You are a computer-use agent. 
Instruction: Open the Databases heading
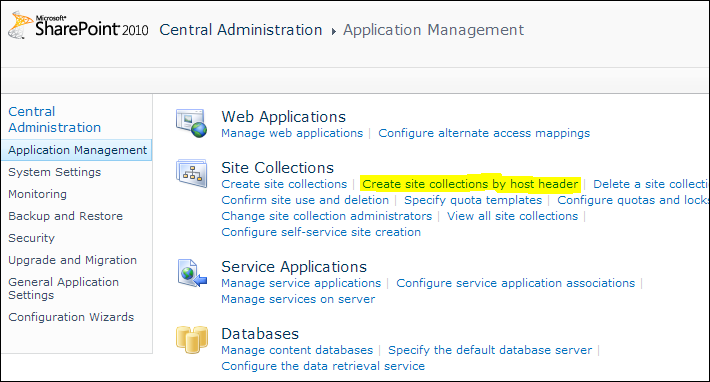pos(260,334)
